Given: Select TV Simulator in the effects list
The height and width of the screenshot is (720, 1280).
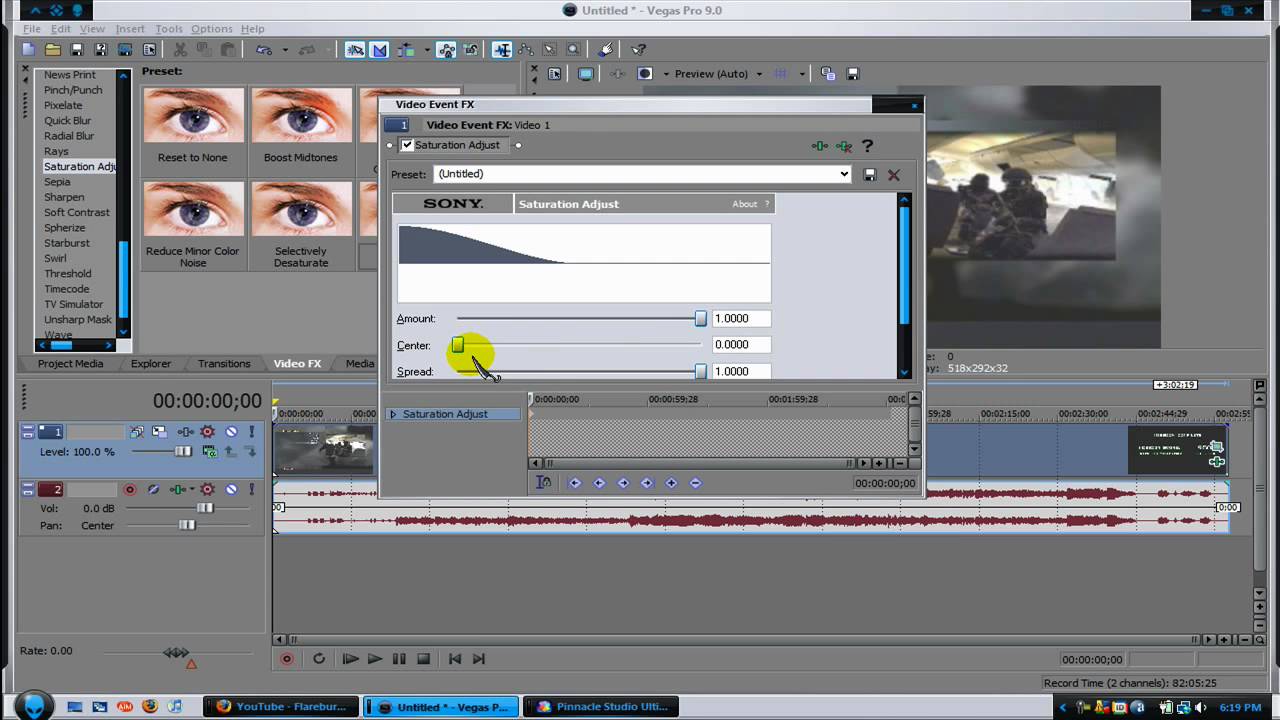Looking at the screenshot, I should pos(73,304).
